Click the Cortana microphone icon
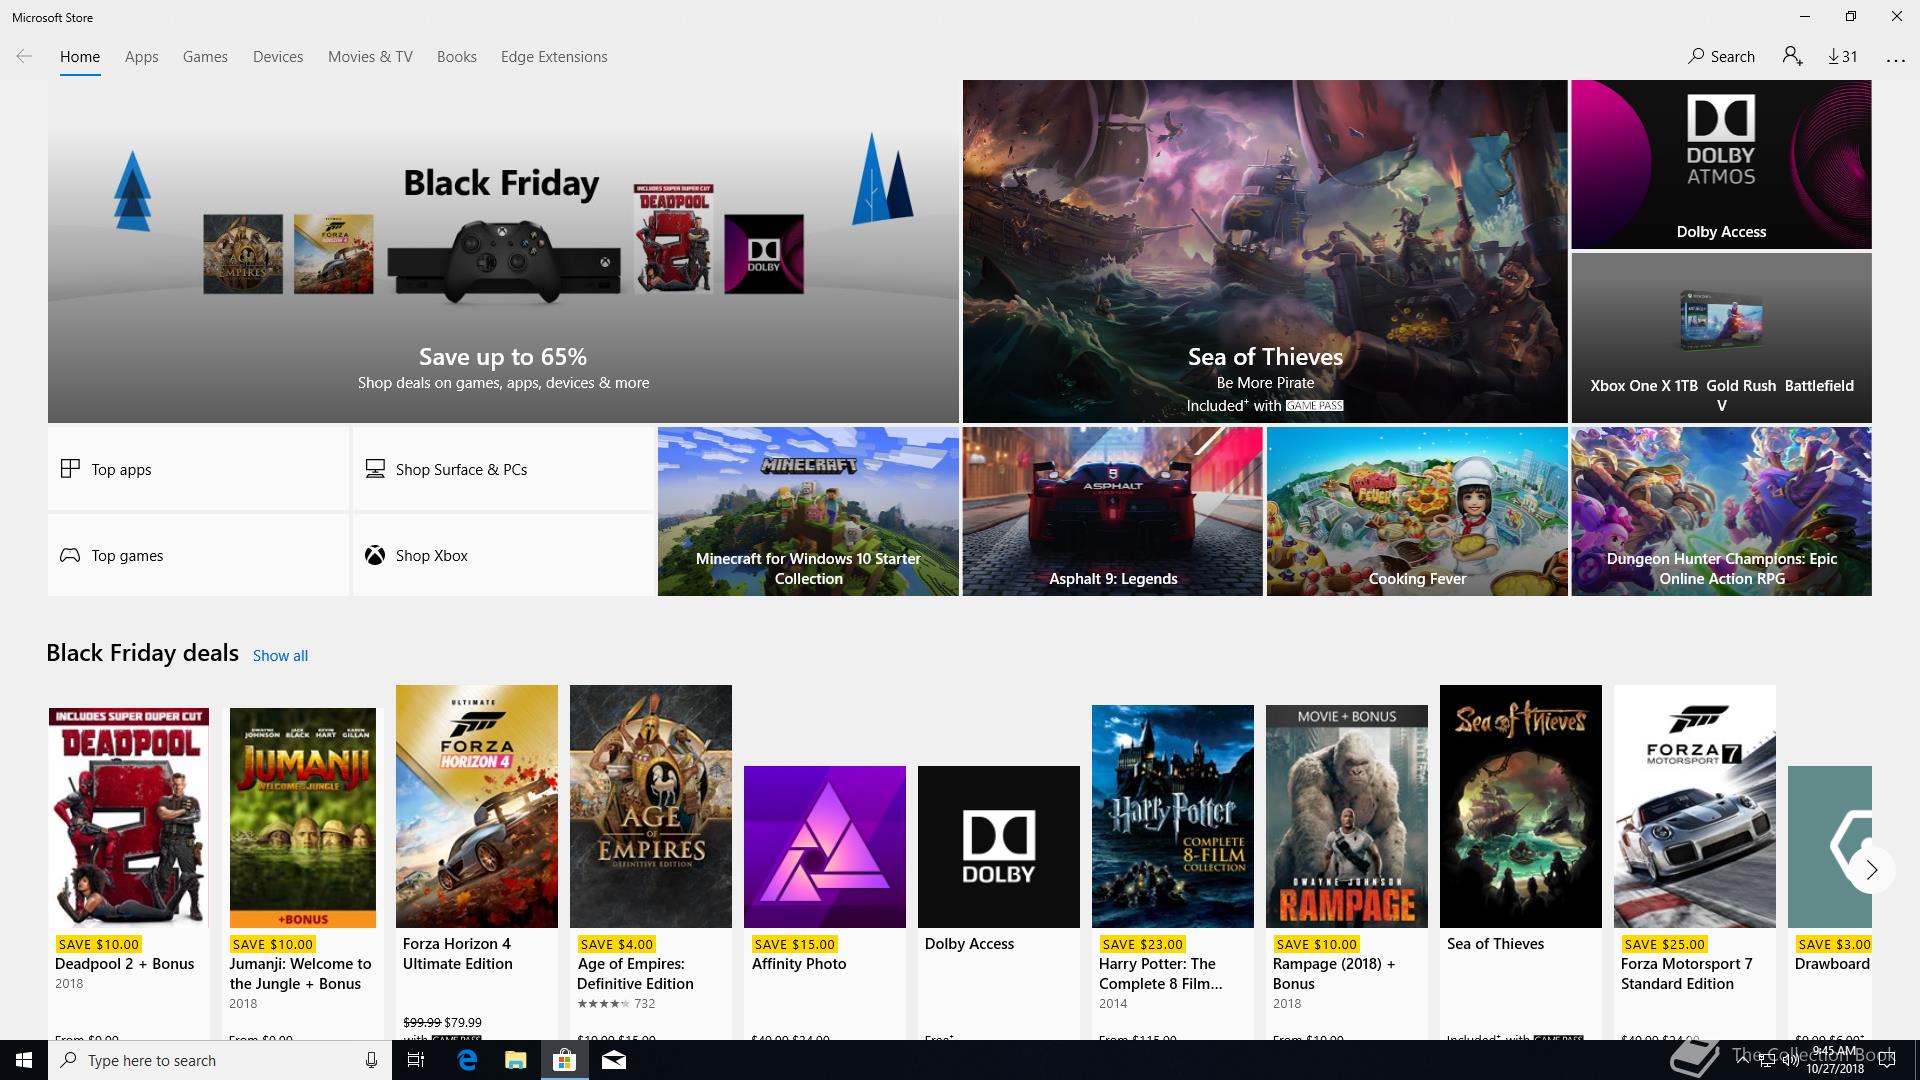The height and width of the screenshot is (1080, 1920). [371, 1060]
